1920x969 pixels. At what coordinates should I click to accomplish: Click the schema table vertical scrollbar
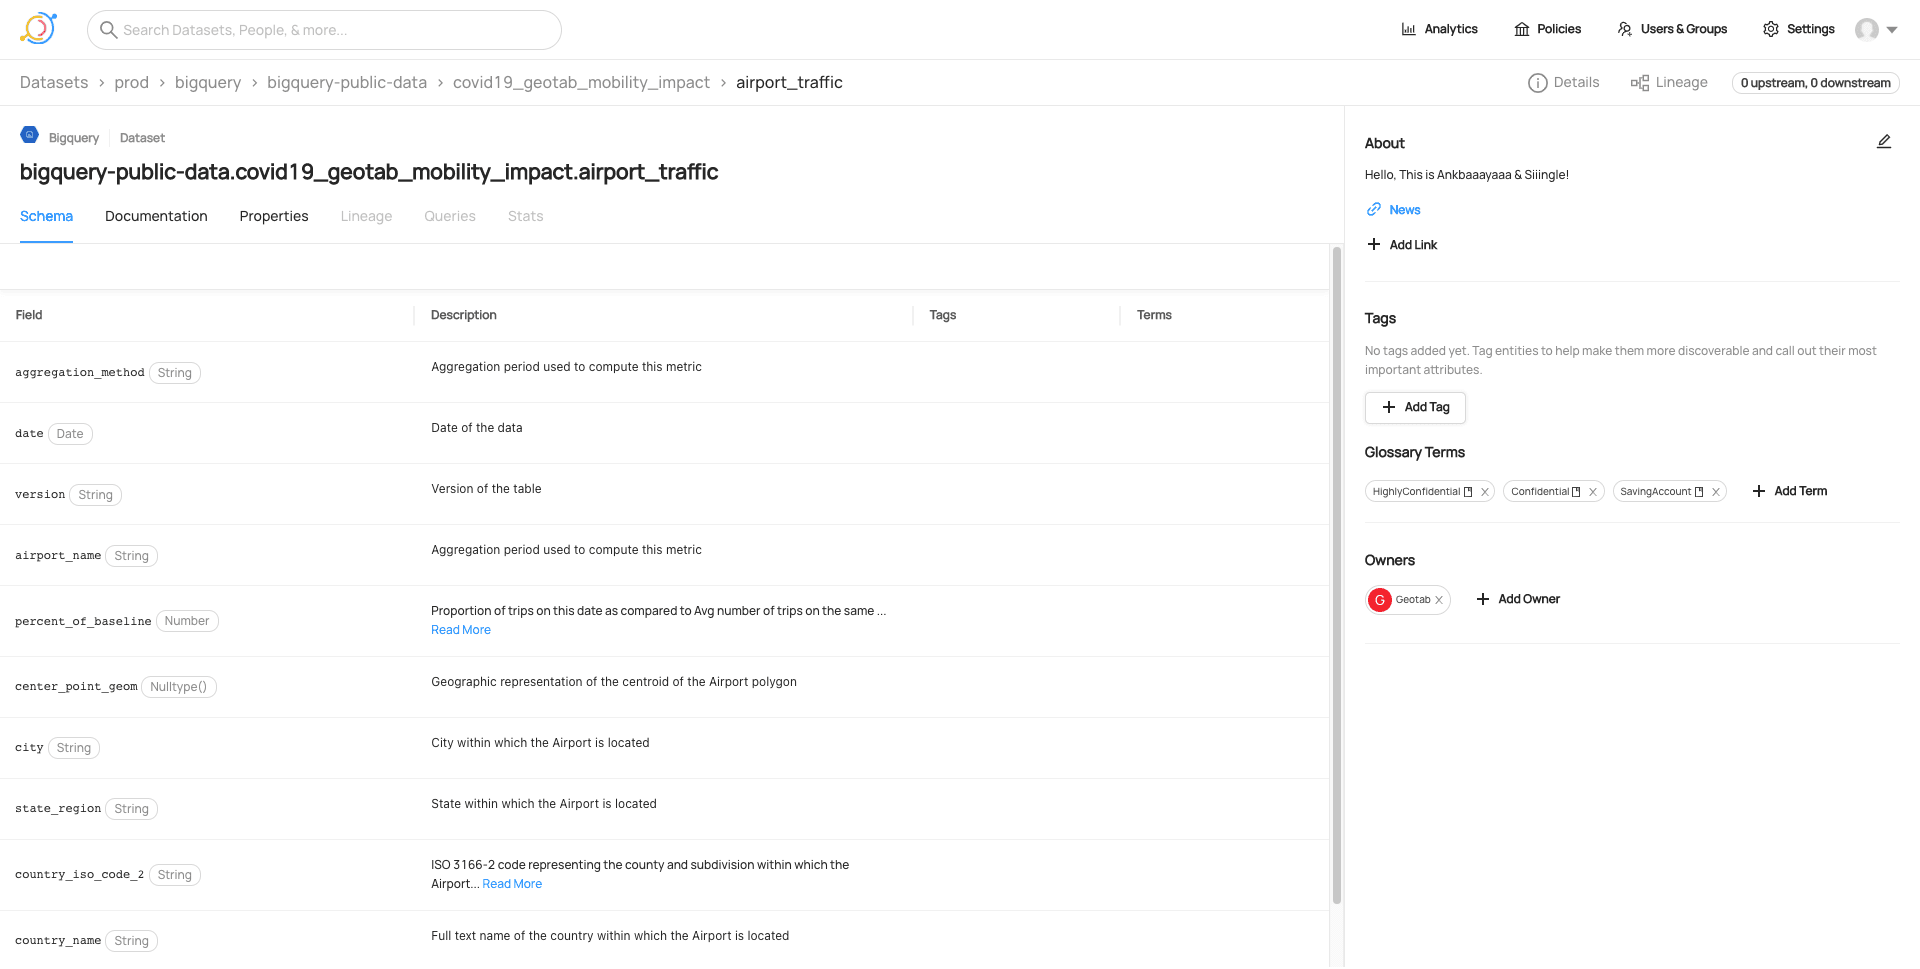click(x=1336, y=577)
